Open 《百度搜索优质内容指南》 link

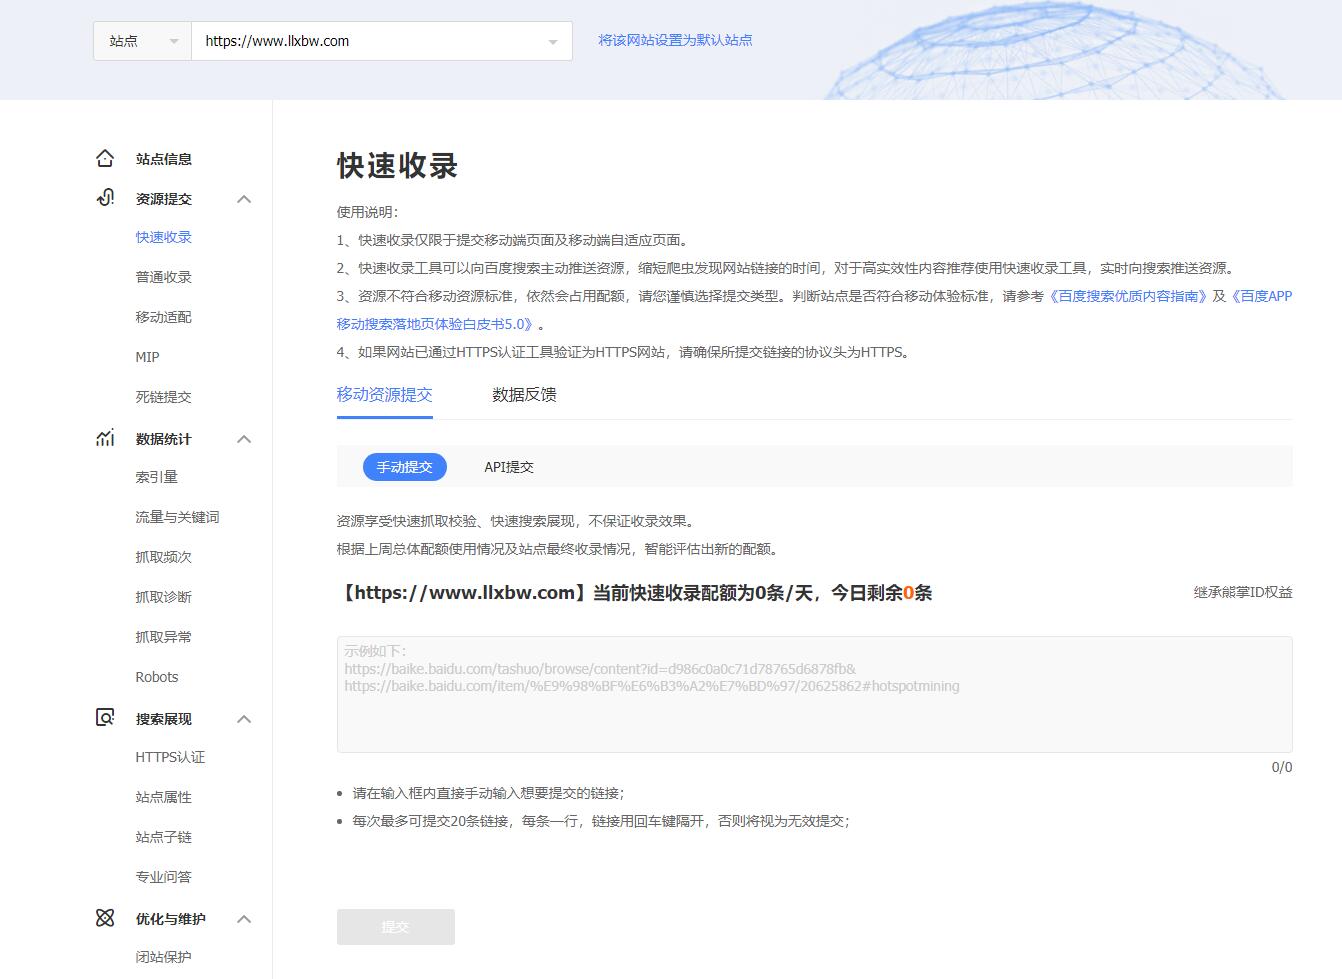pyautogui.click(x=1128, y=296)
